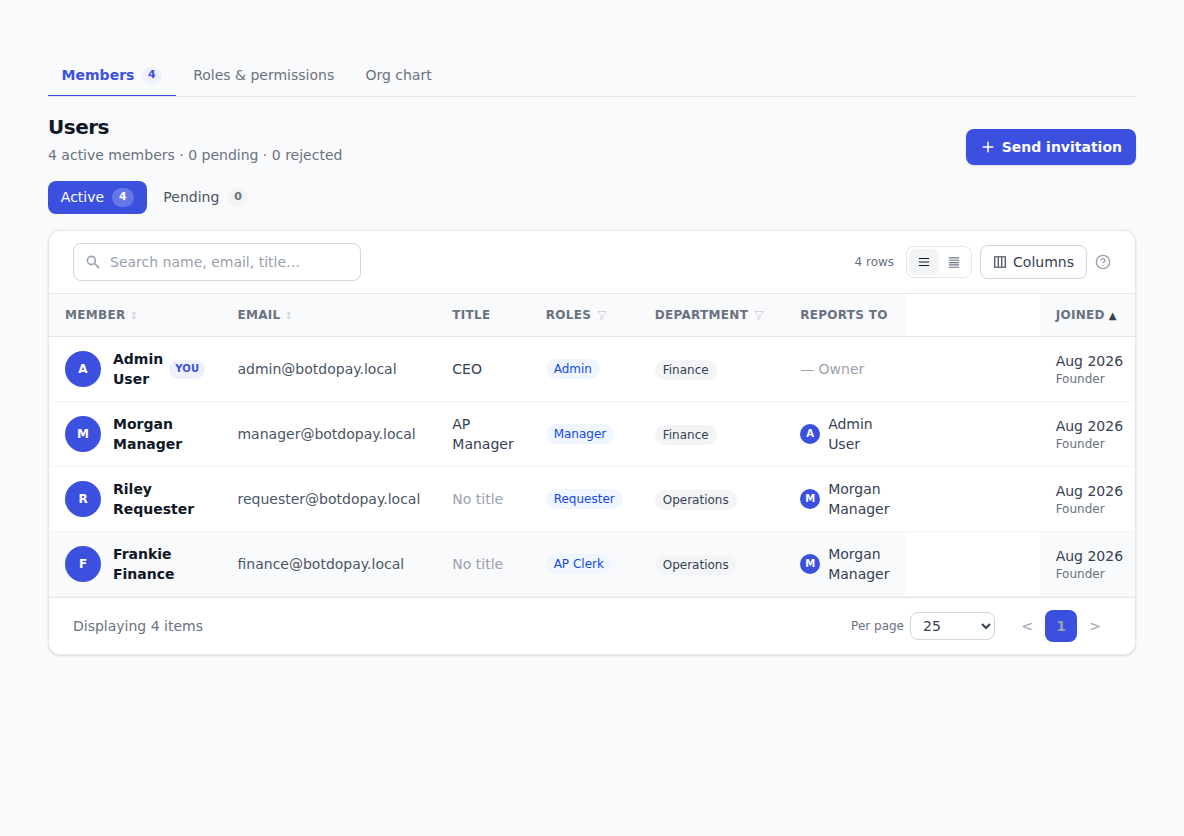Sort by the Email column header

(264, 315)
